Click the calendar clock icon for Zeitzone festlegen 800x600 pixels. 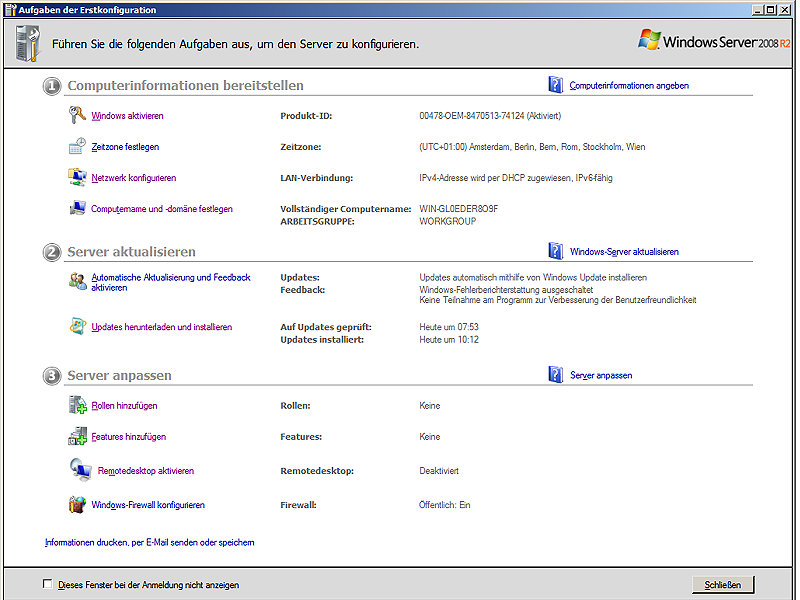pos(77,146)
